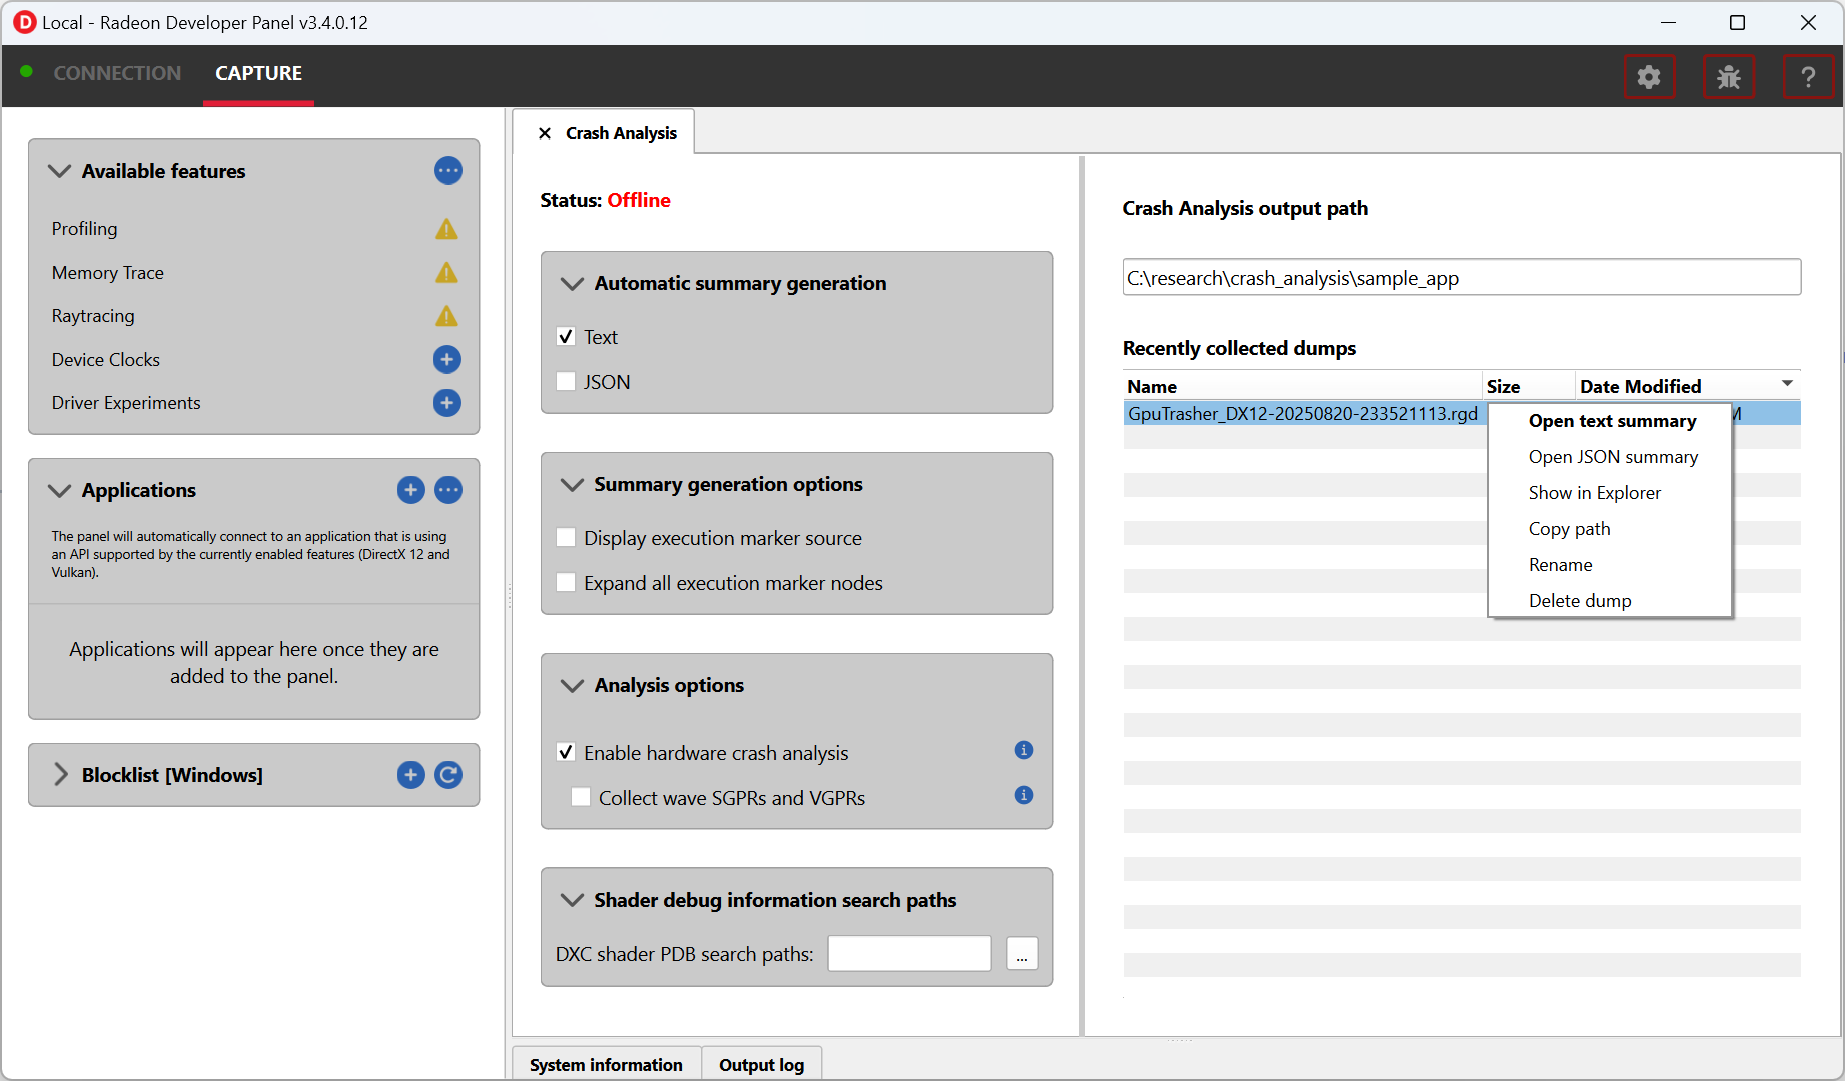Viewport: 1845px width, 1081px height.
Task: Select Open JSON summary from context menu
Action: 1612,457
